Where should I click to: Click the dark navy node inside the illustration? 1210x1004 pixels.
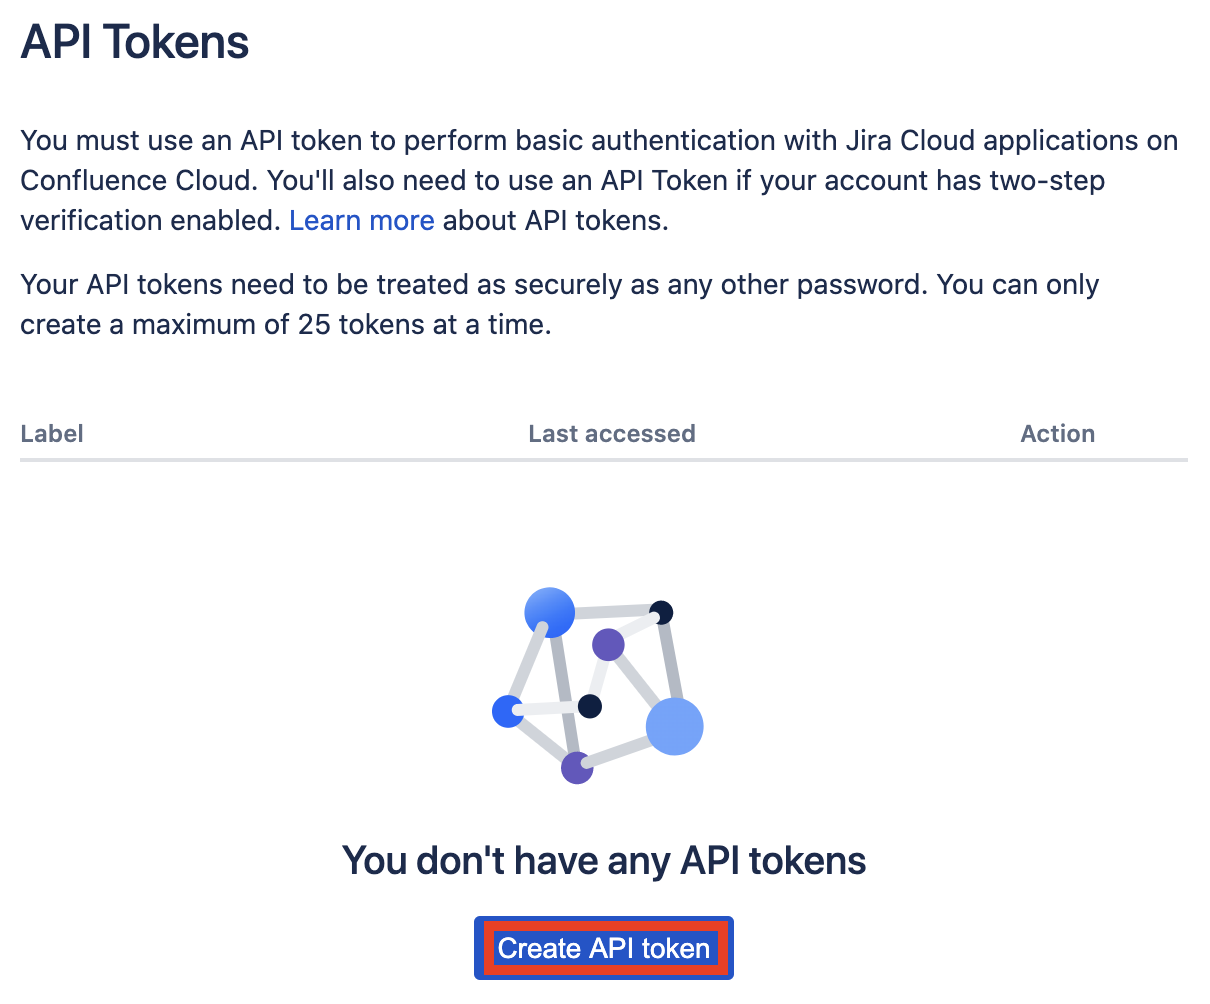[590, 707]
